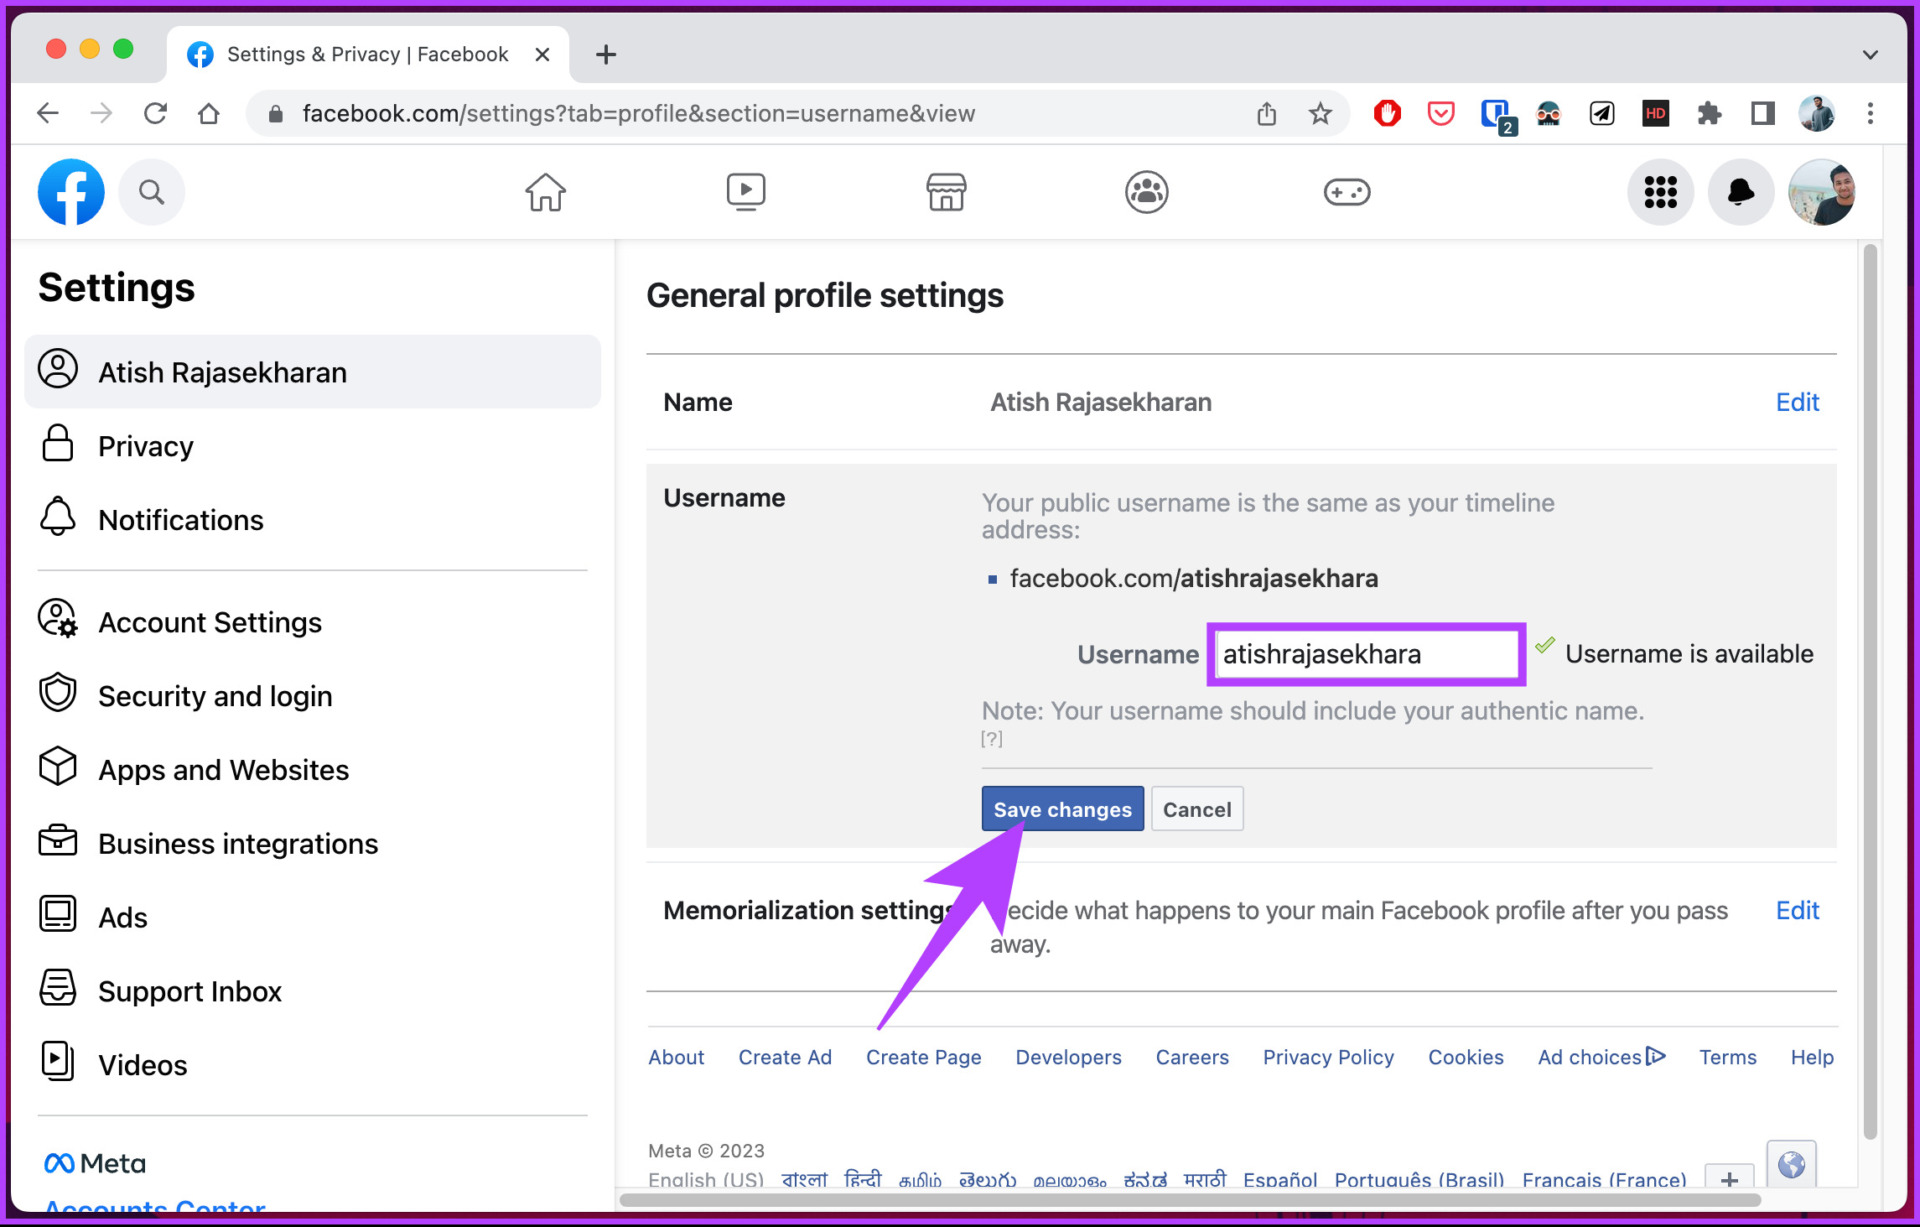
Task: Add a language with the plus button
Action: pos(1729,1178)
